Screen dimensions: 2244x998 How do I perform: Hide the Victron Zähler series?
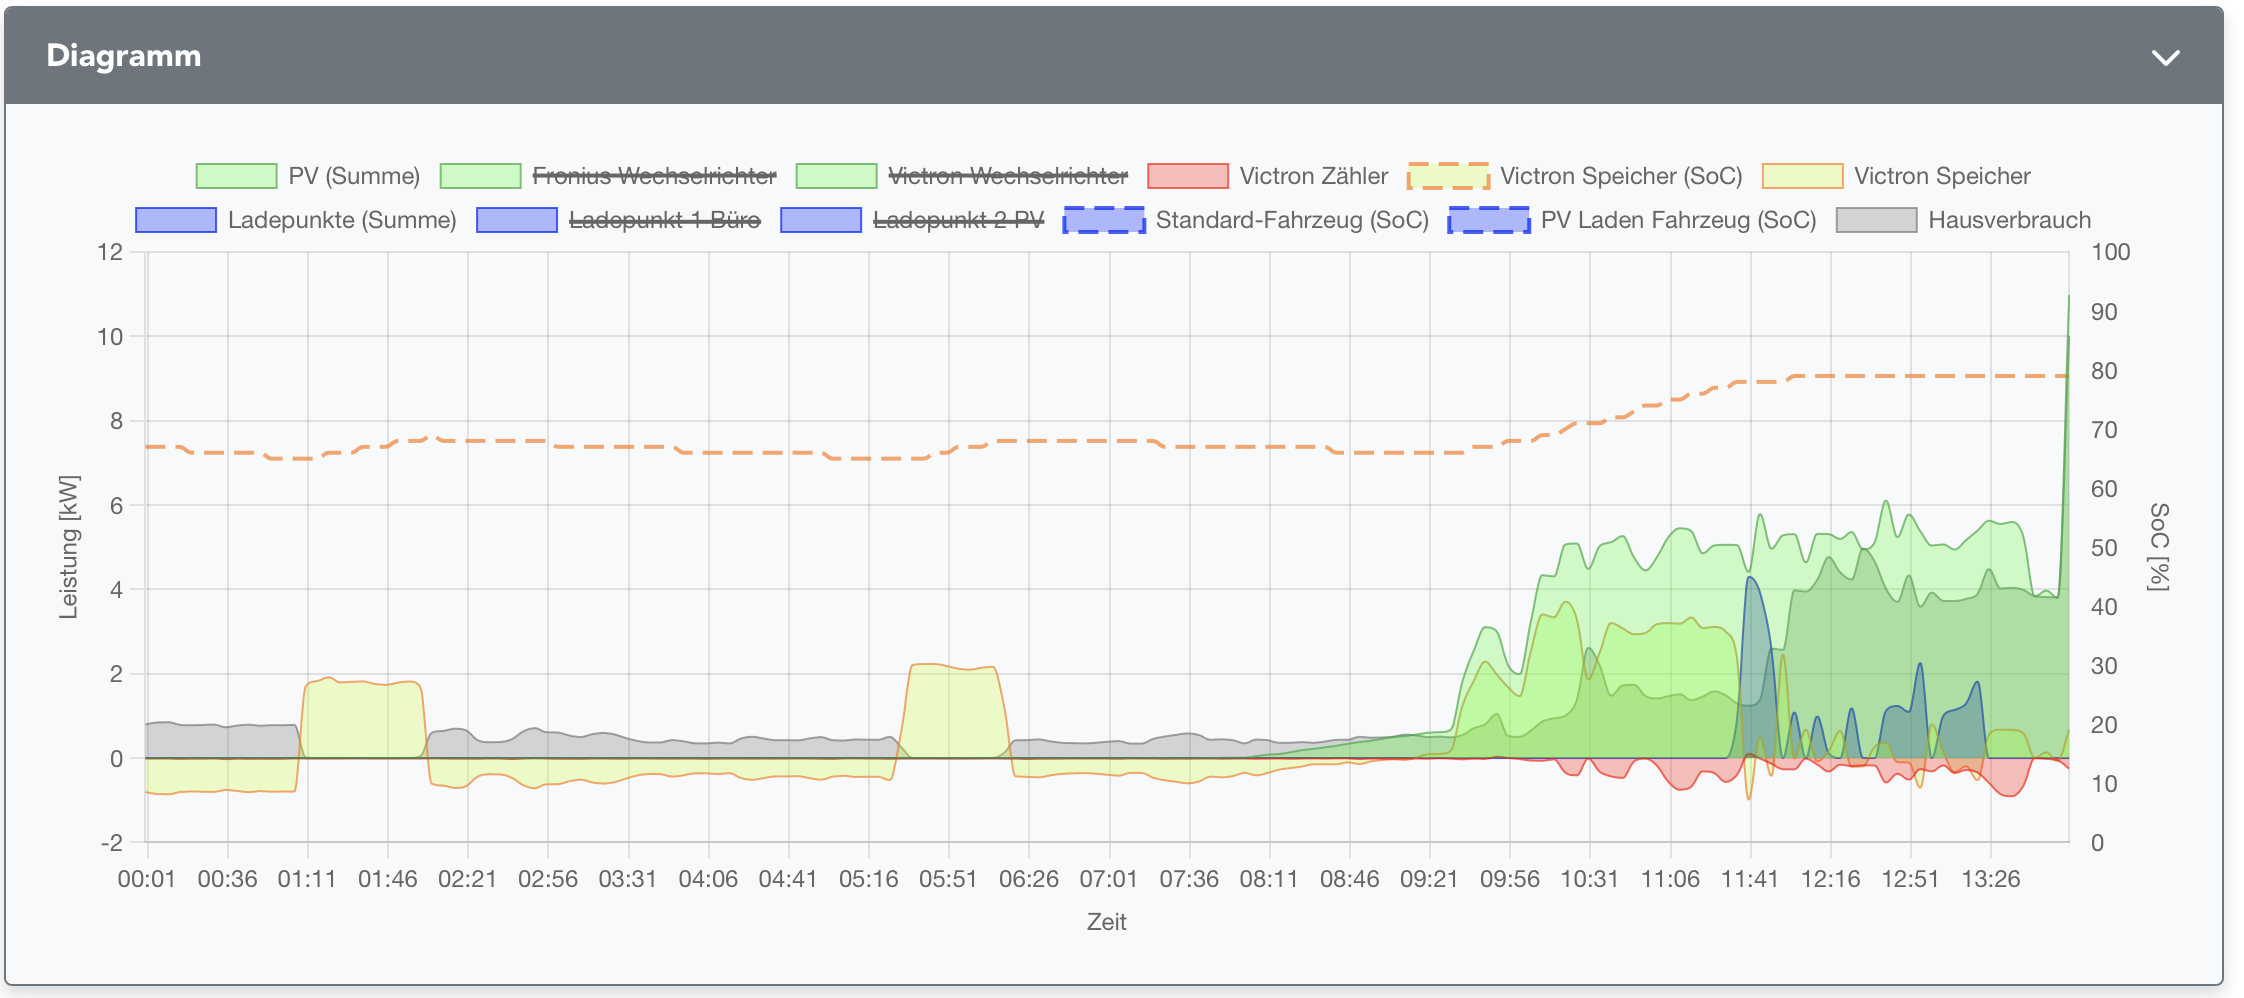1314,176
